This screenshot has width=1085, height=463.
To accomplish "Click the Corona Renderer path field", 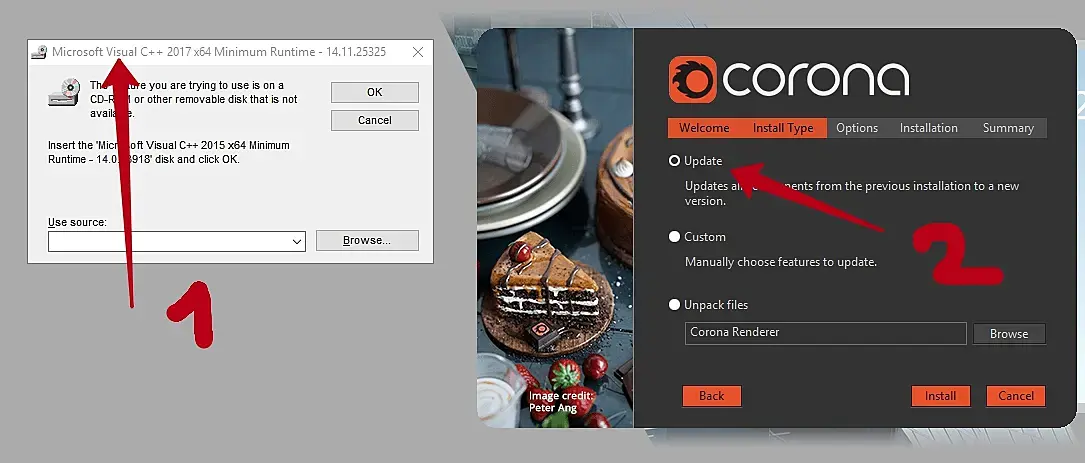I will tap(826, 333).
